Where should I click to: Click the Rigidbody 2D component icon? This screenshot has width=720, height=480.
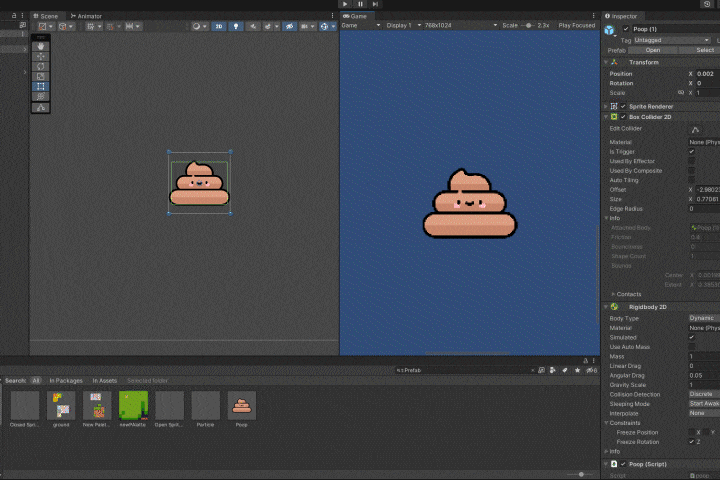pyautogui.click(x=614, y=307)
